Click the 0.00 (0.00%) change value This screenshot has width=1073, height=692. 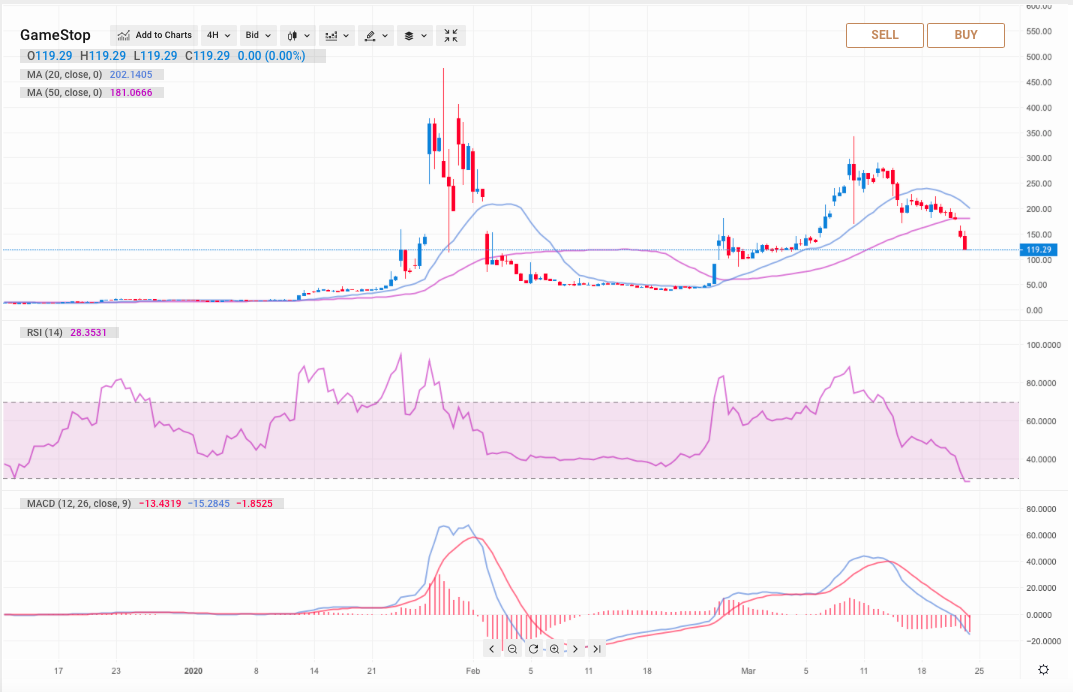tap(272, 56)
